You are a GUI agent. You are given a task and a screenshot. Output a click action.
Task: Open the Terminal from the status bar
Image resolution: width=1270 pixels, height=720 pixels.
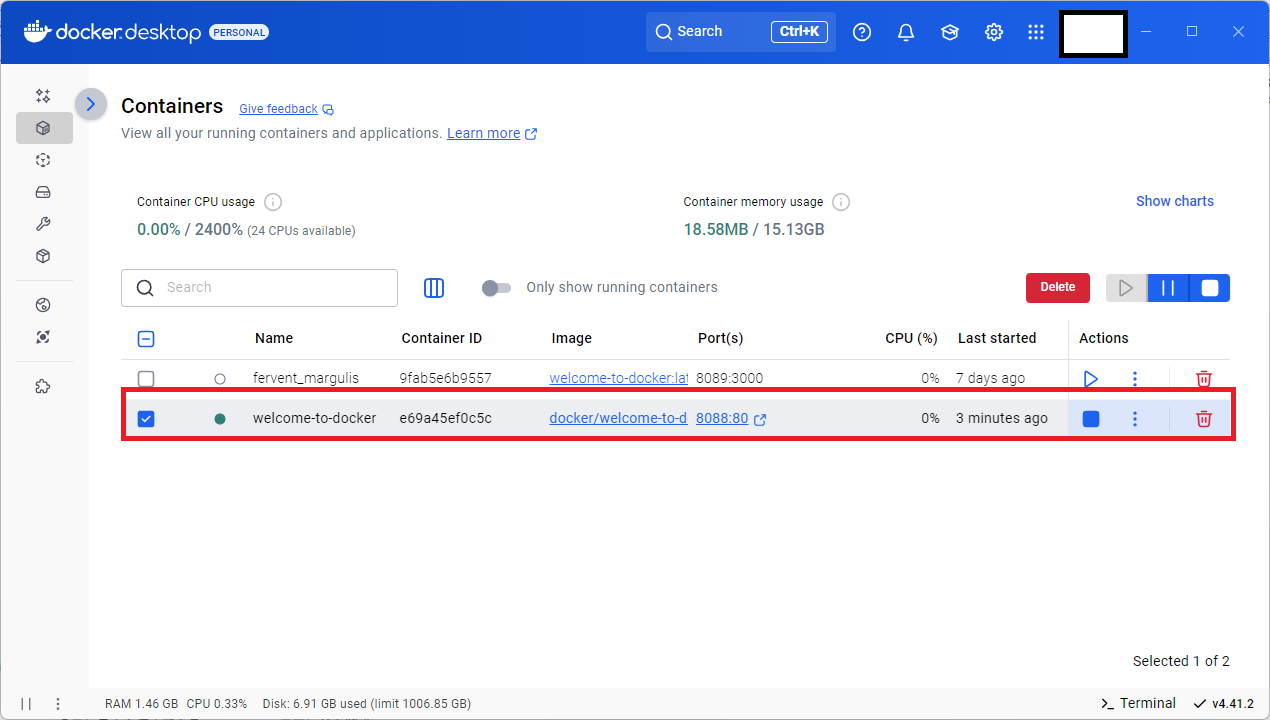pos(1138,703)
